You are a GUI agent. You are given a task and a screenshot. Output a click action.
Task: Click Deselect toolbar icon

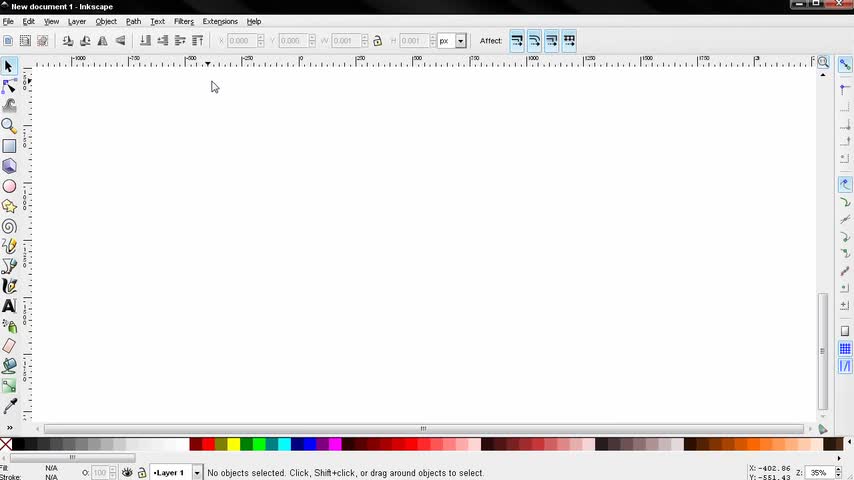pyautogui.click(x=42, y=41)
